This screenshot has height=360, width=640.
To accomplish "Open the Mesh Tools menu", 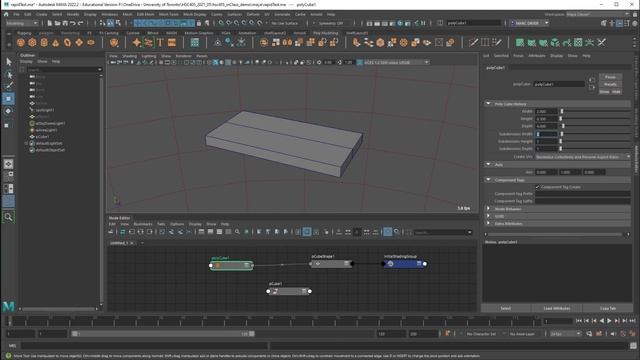I will click(x=168, y=14).
